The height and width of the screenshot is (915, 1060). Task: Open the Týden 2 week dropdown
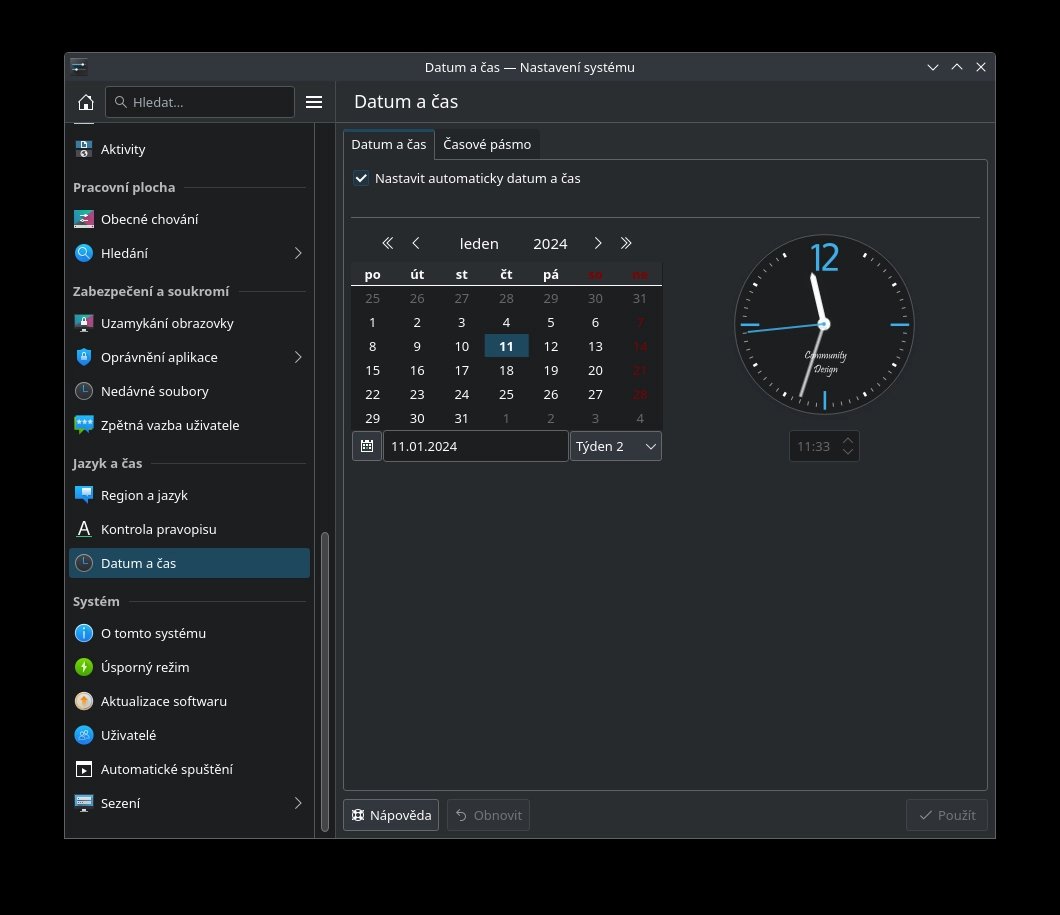615,446
